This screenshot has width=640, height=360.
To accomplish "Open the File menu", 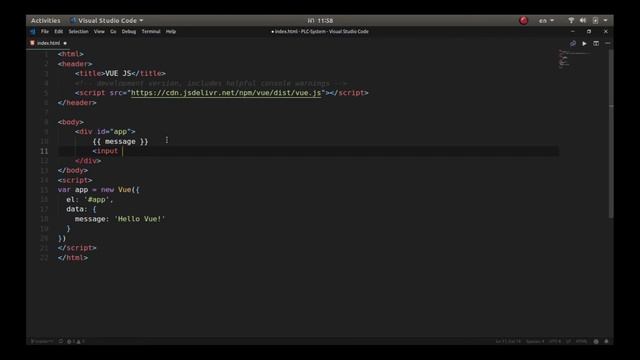I will pyautogui.click(x=44, y=31).
